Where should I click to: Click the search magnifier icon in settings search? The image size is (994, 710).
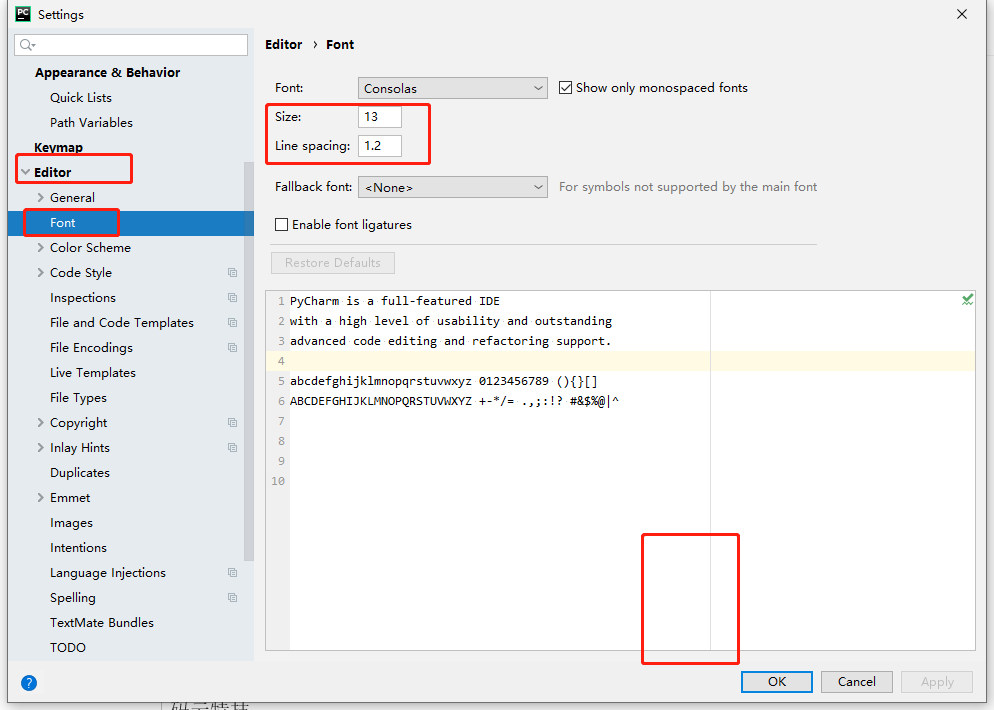pyautogui.click(x=27, y=44)
